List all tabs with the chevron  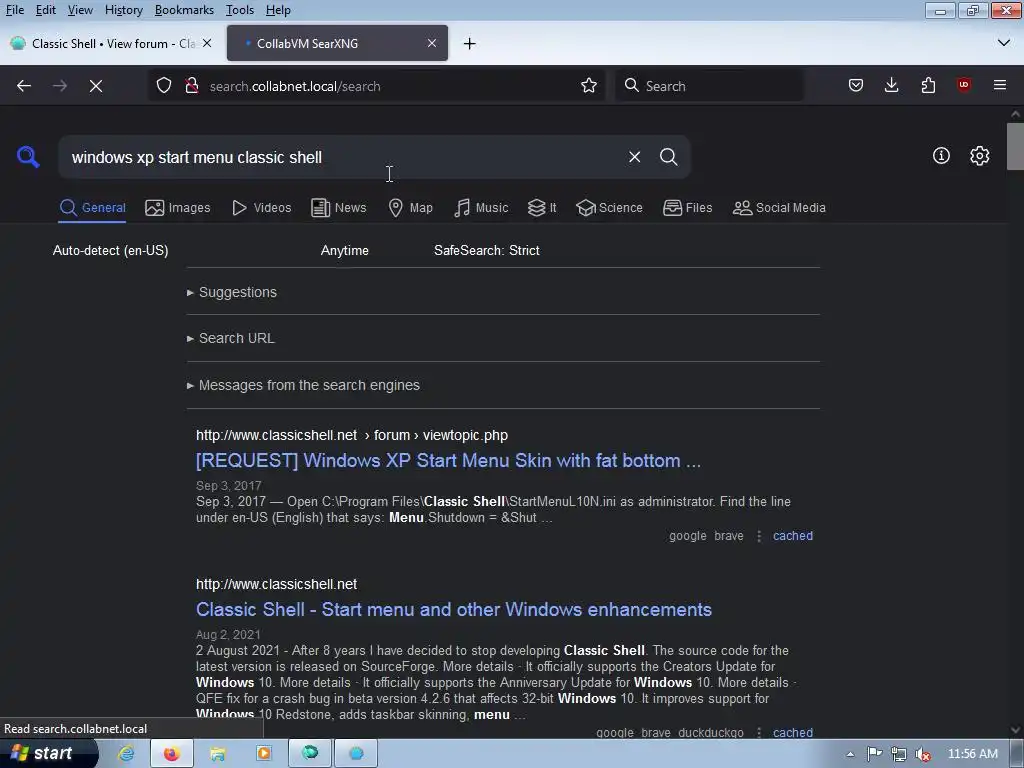point(1004,43)
